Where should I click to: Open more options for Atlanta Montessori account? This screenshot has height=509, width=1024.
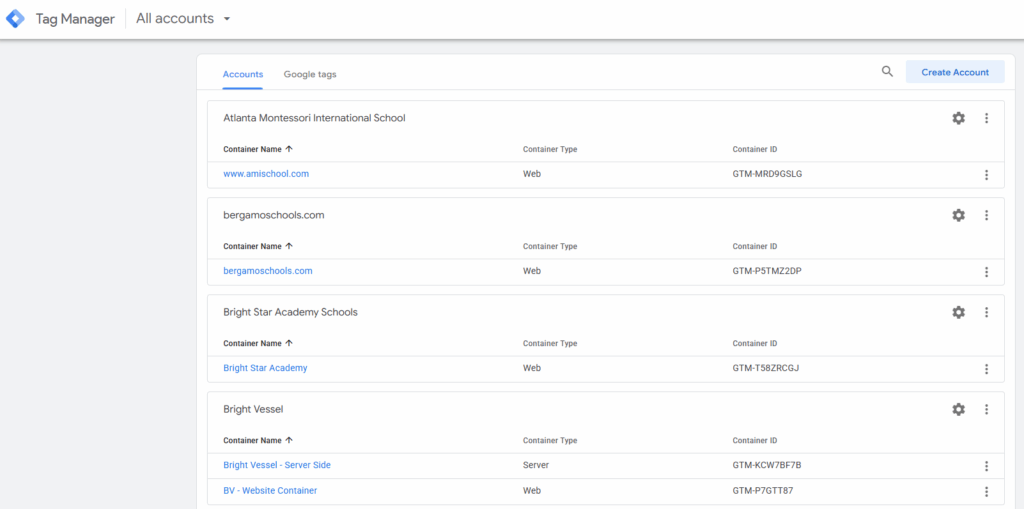986,118
